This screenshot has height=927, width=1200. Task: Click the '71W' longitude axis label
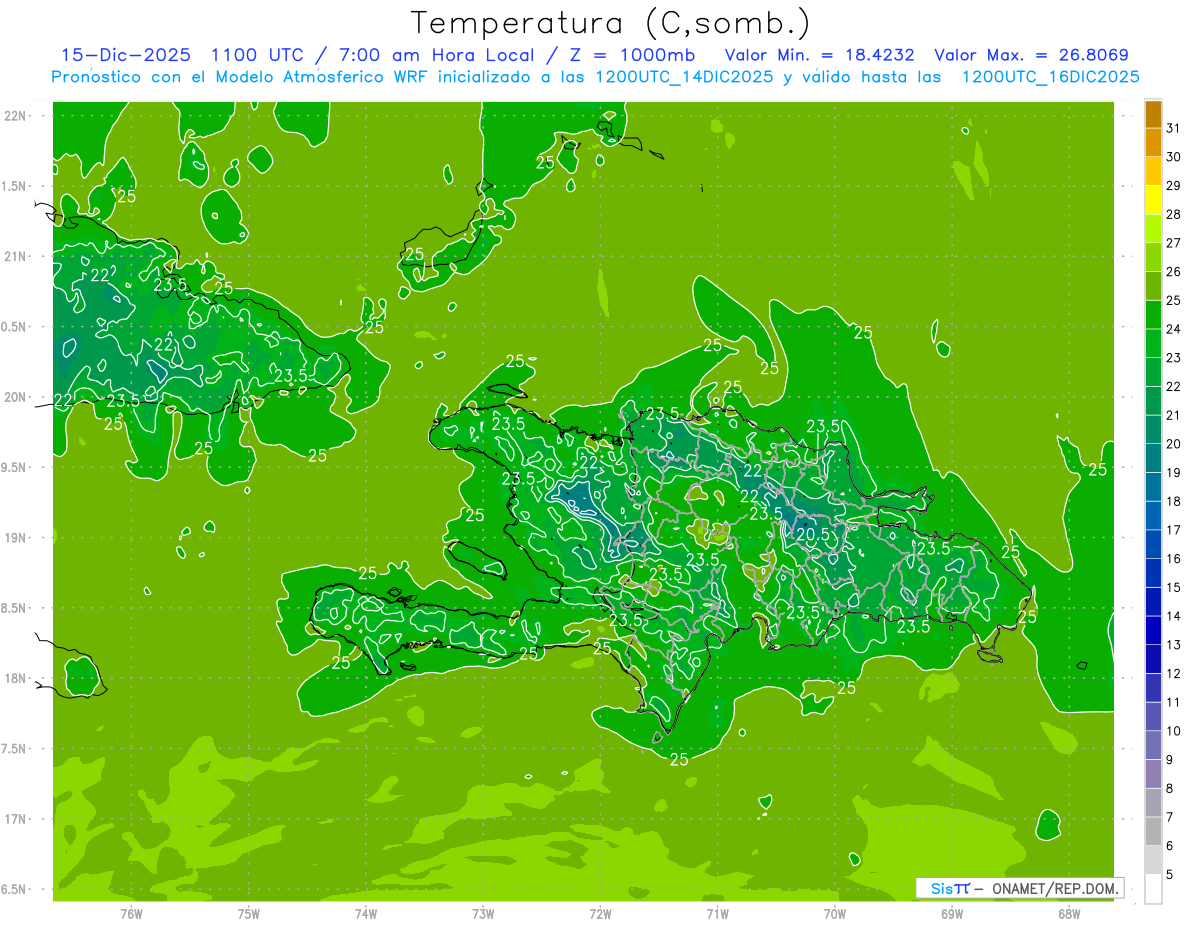coord(717,913)
